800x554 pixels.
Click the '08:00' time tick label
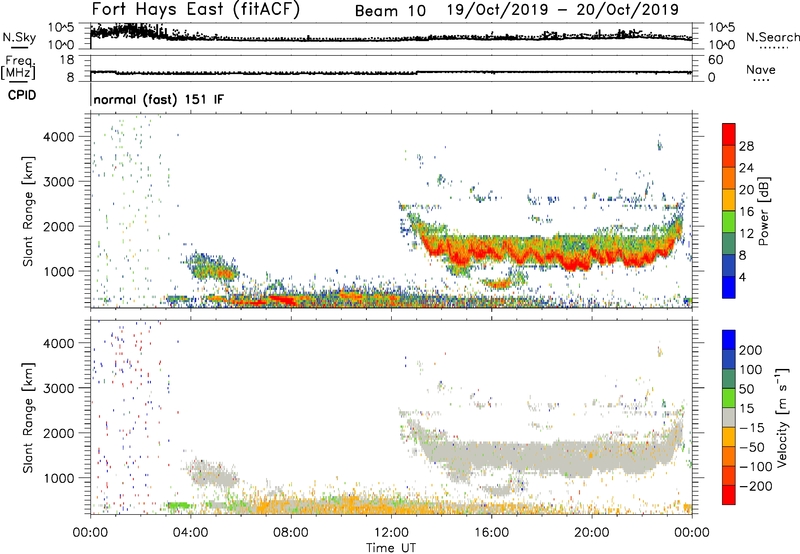tap(291, 533)
